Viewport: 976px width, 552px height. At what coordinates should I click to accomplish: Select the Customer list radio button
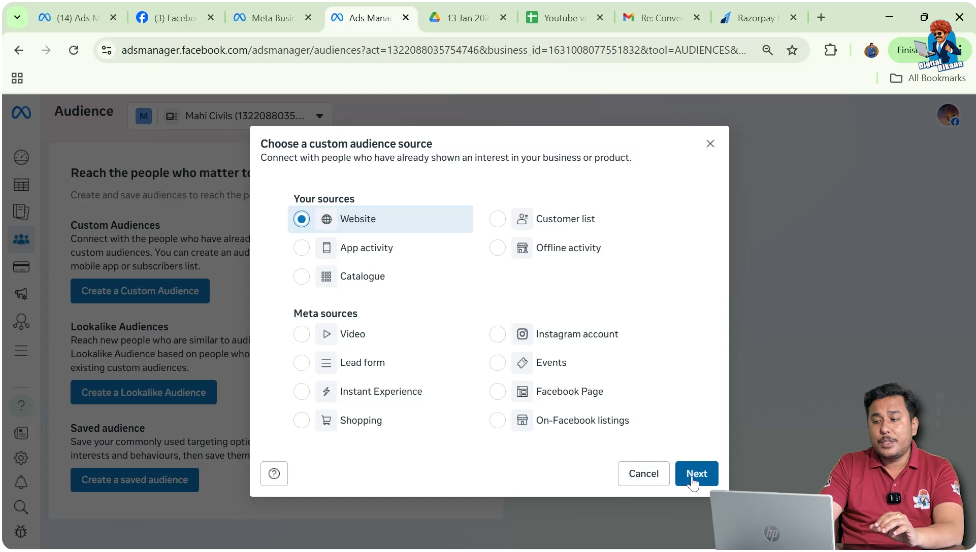click(x=497, y=219)
